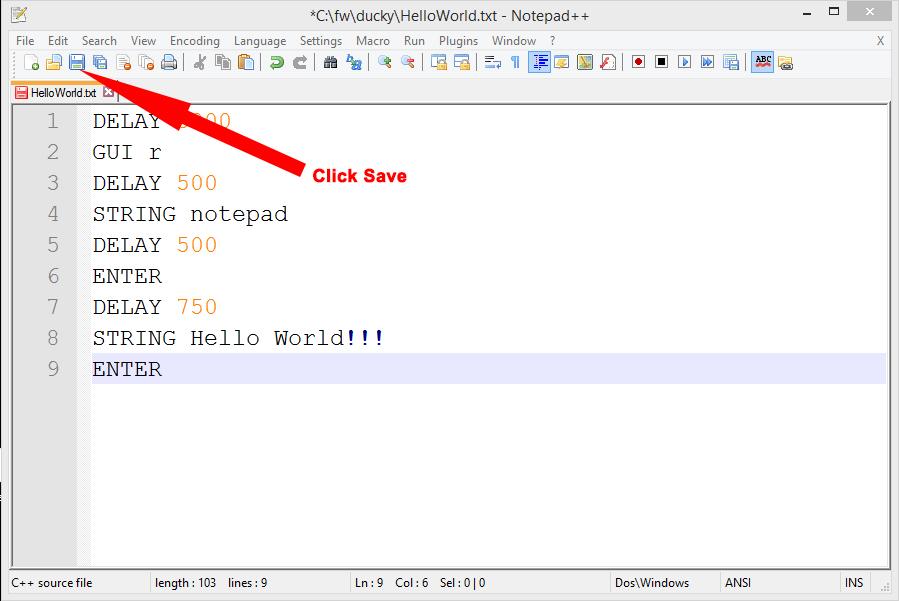The width and height of the screenshot is (899, 601).
Task: Start macro recording with the red dot
Action: 639,62
